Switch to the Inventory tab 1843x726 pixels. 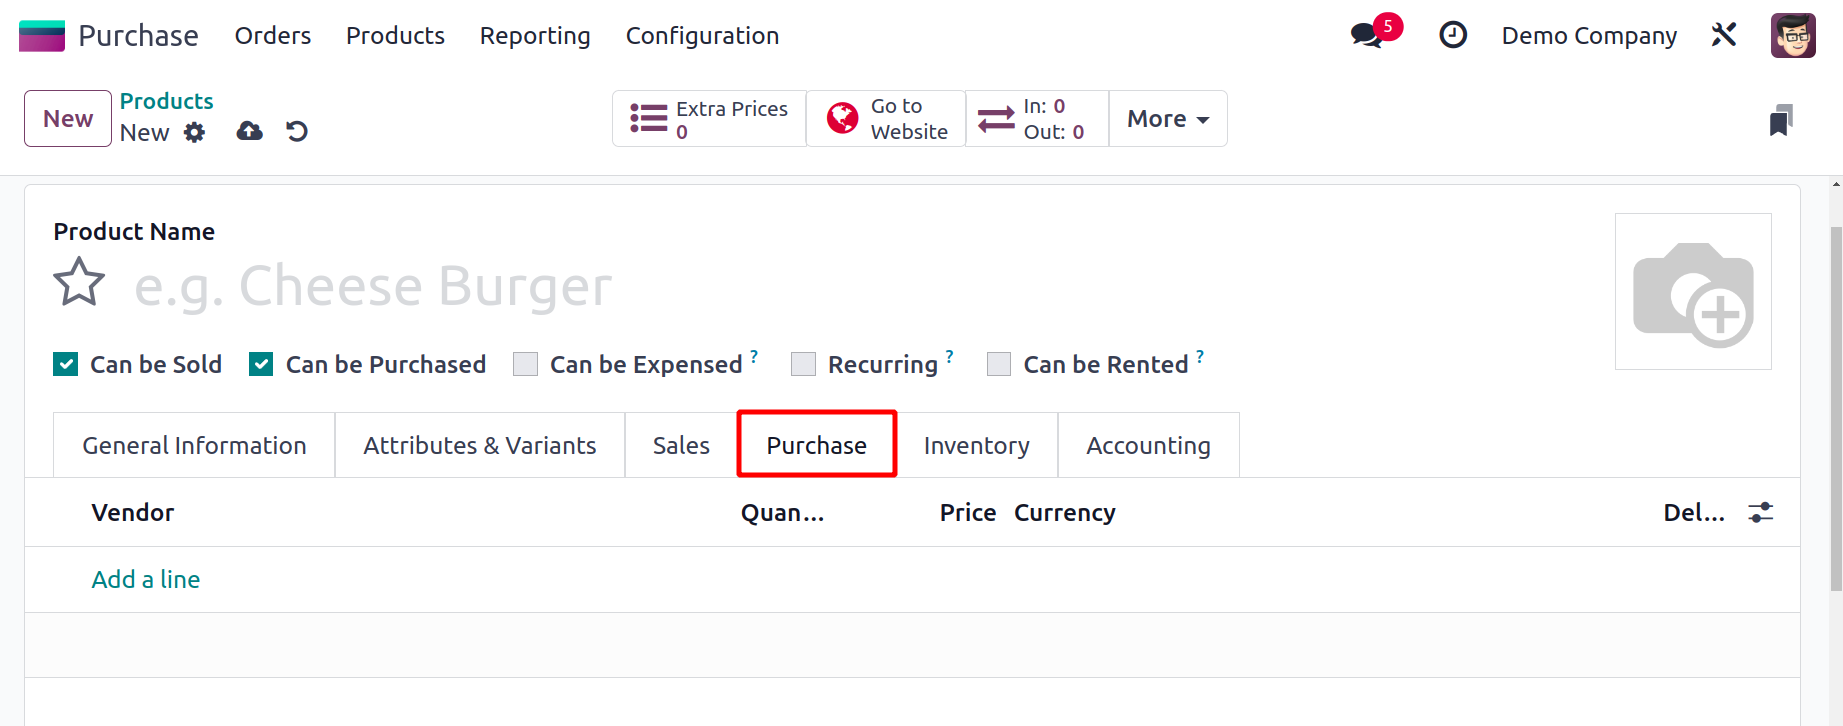[x=976, y=446]
